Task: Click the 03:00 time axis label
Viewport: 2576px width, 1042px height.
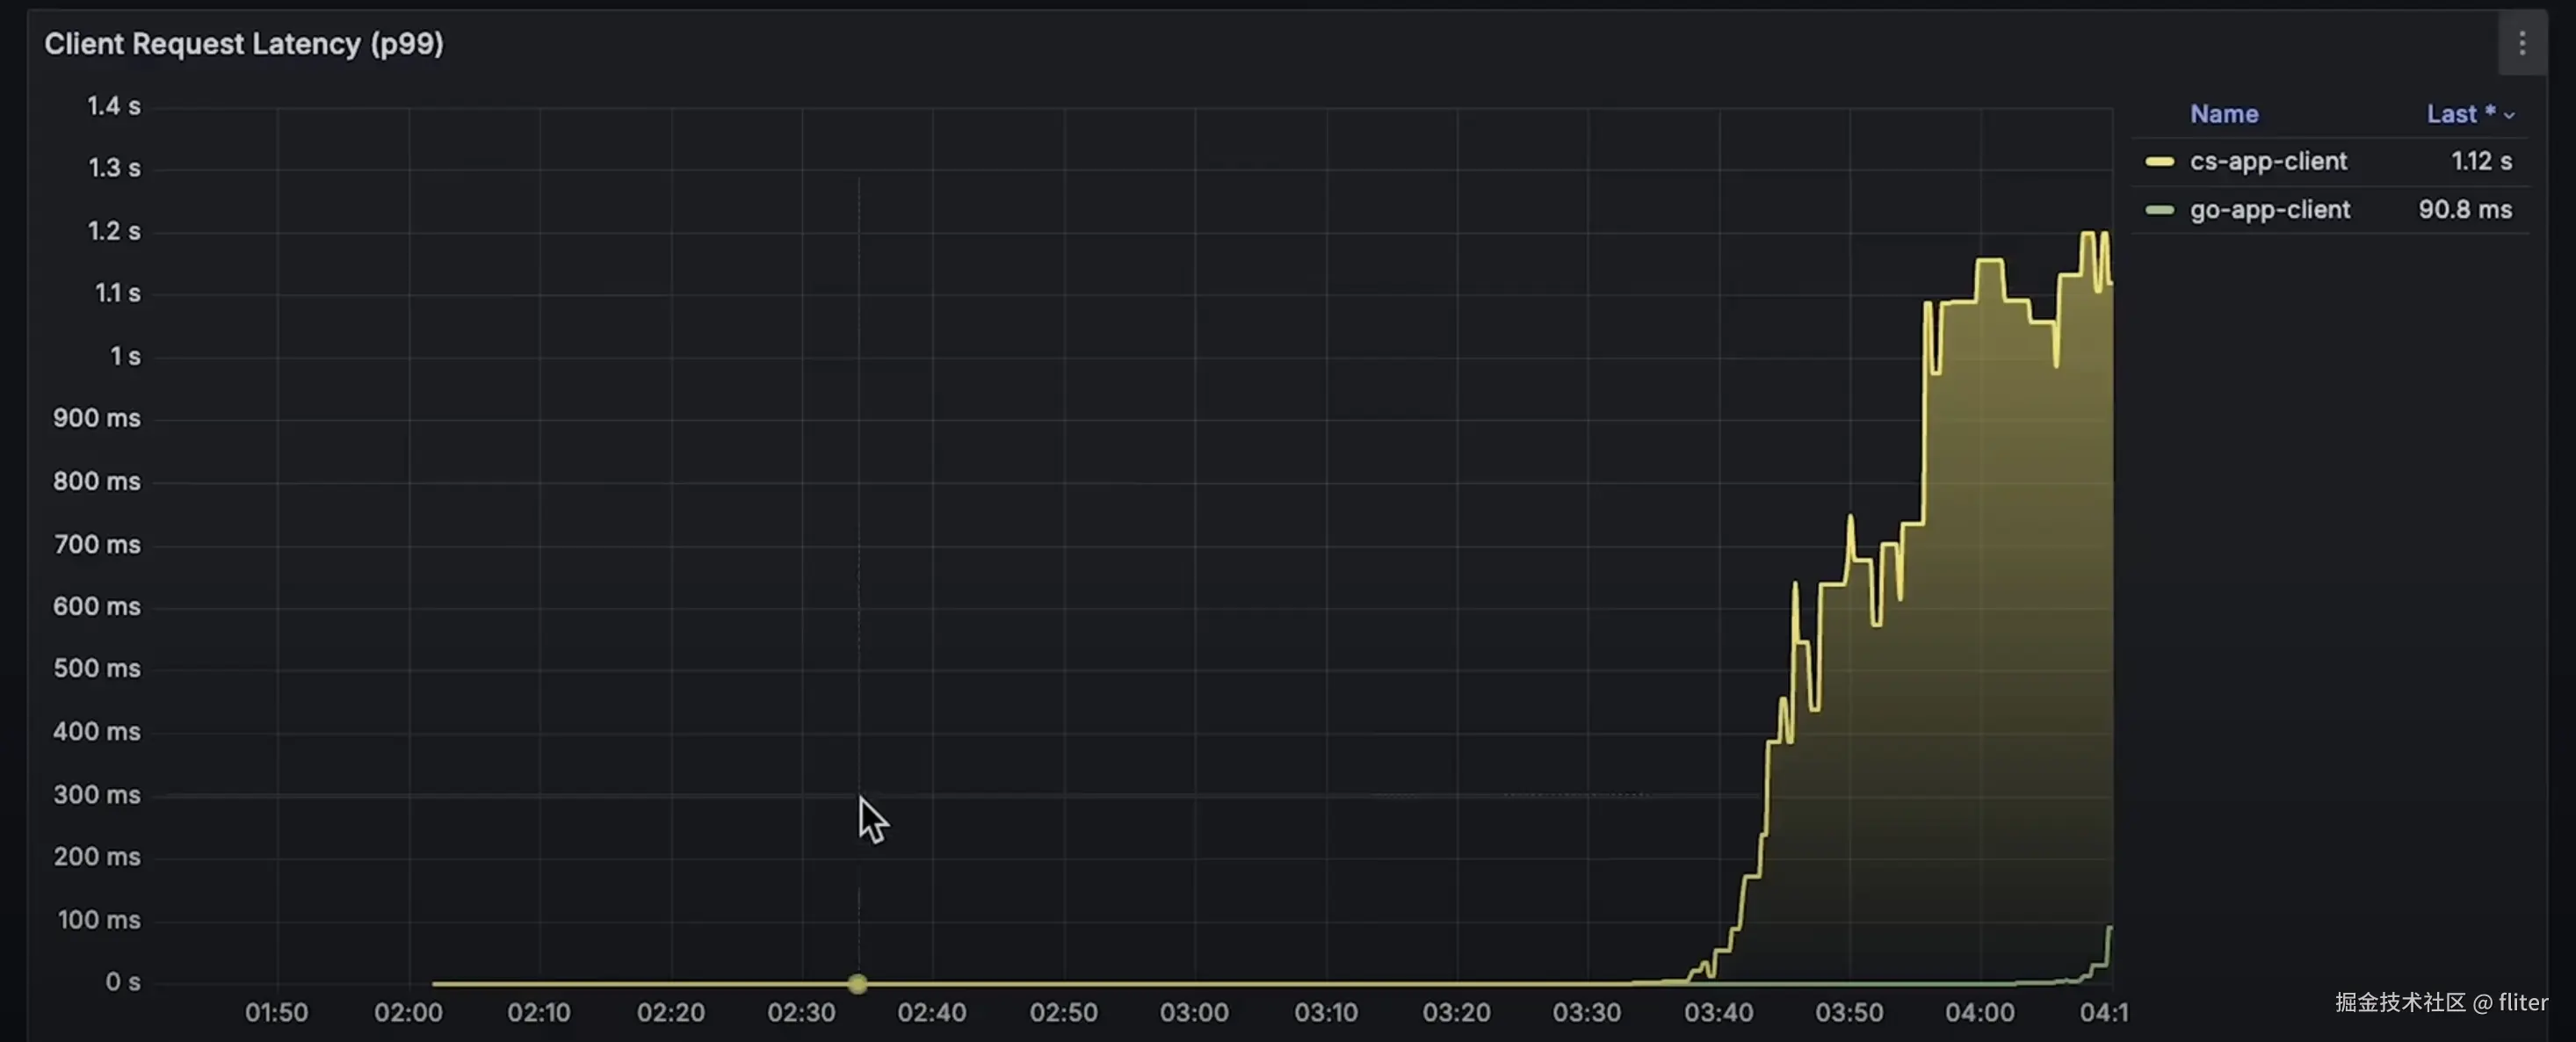Action: [x=1194, y=1012]
